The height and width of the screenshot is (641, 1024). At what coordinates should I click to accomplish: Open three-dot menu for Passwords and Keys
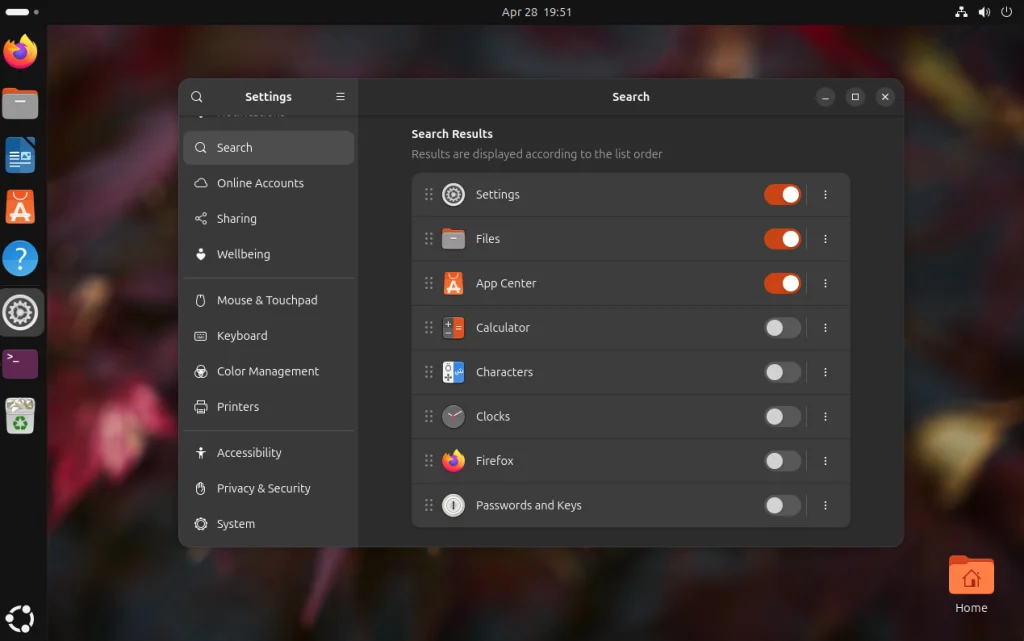click(825, 505)
